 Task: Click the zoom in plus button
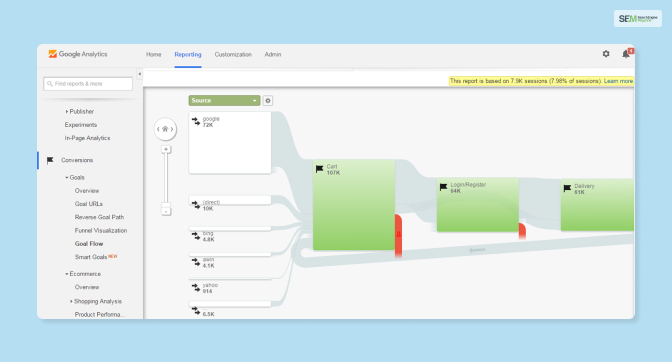166,150
